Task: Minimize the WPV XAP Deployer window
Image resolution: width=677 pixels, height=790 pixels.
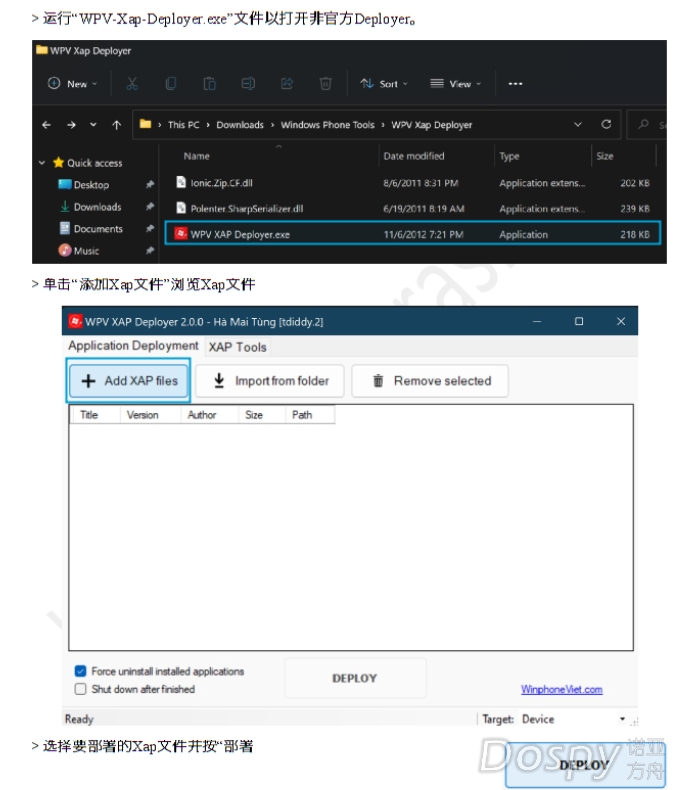Action: tap(537, 321)
